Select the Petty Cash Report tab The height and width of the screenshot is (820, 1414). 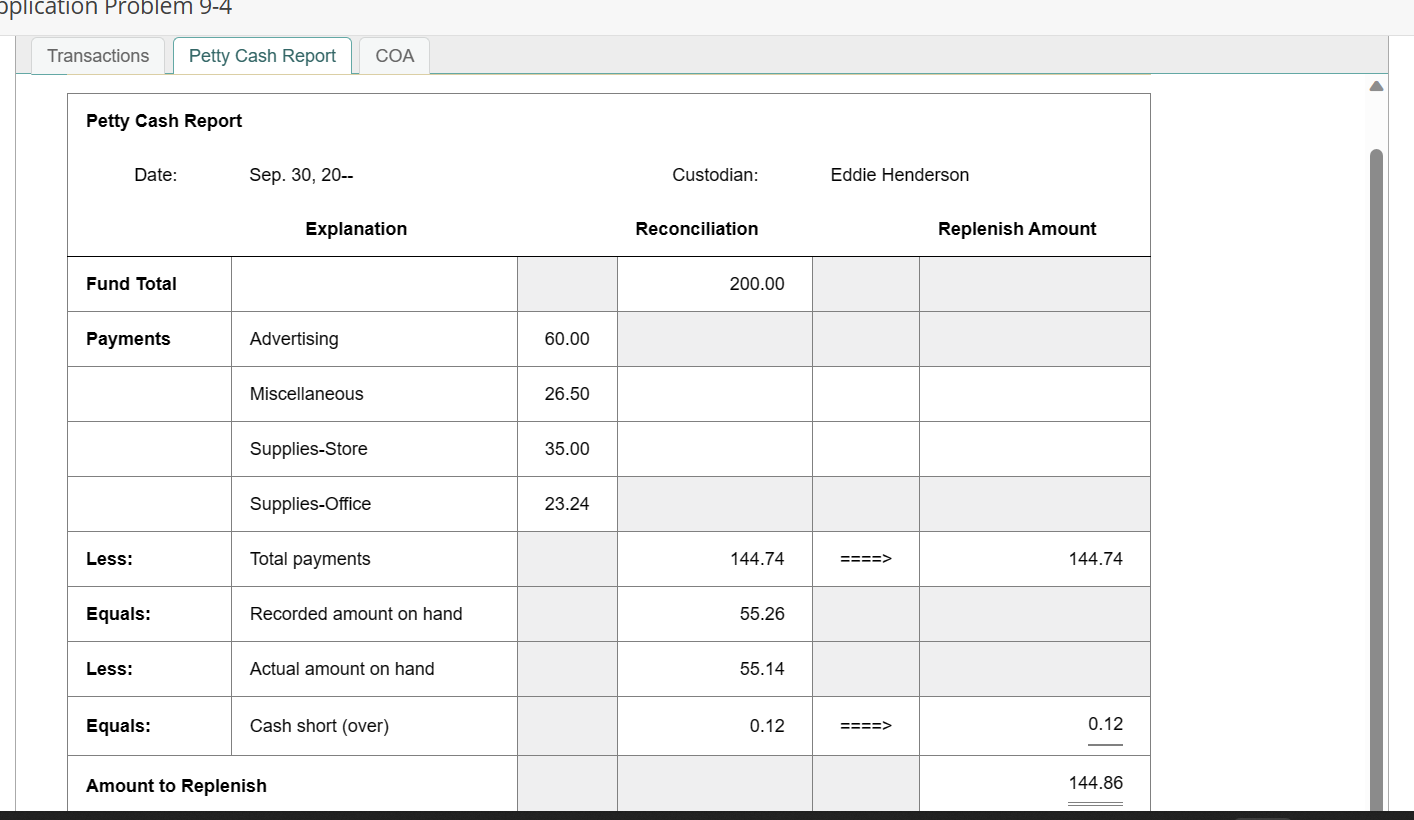[x=262, y=56]
